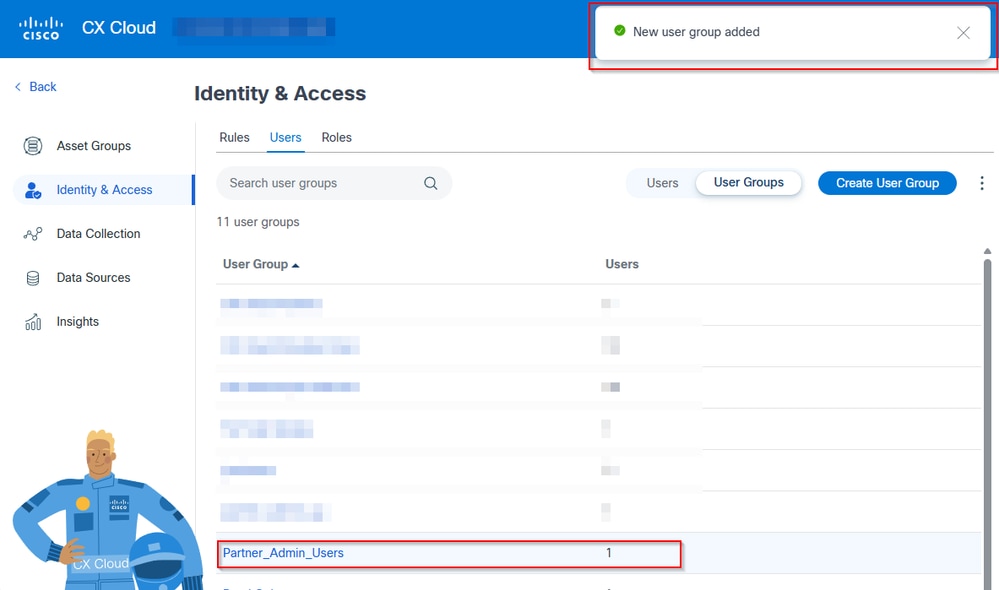Image resolution: width=999 pixels, height=590 pixels.
Task: Click the user count 1 for Partner_Admin_Users
Action: click(x=608, y=553)
